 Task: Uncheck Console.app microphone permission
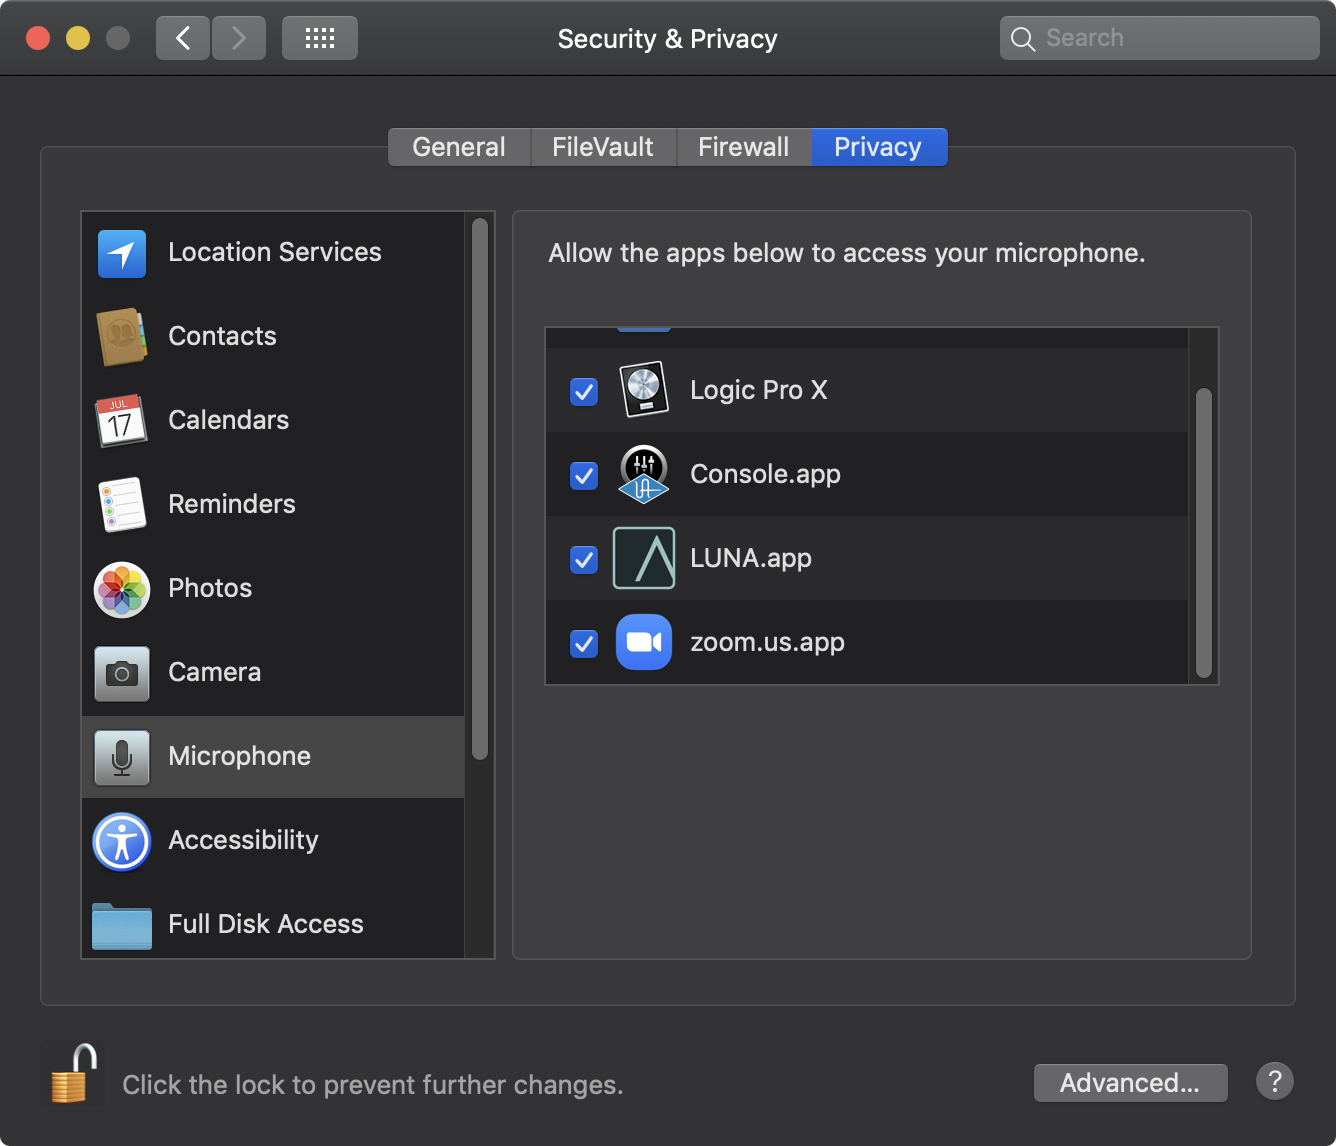[584, 475]
